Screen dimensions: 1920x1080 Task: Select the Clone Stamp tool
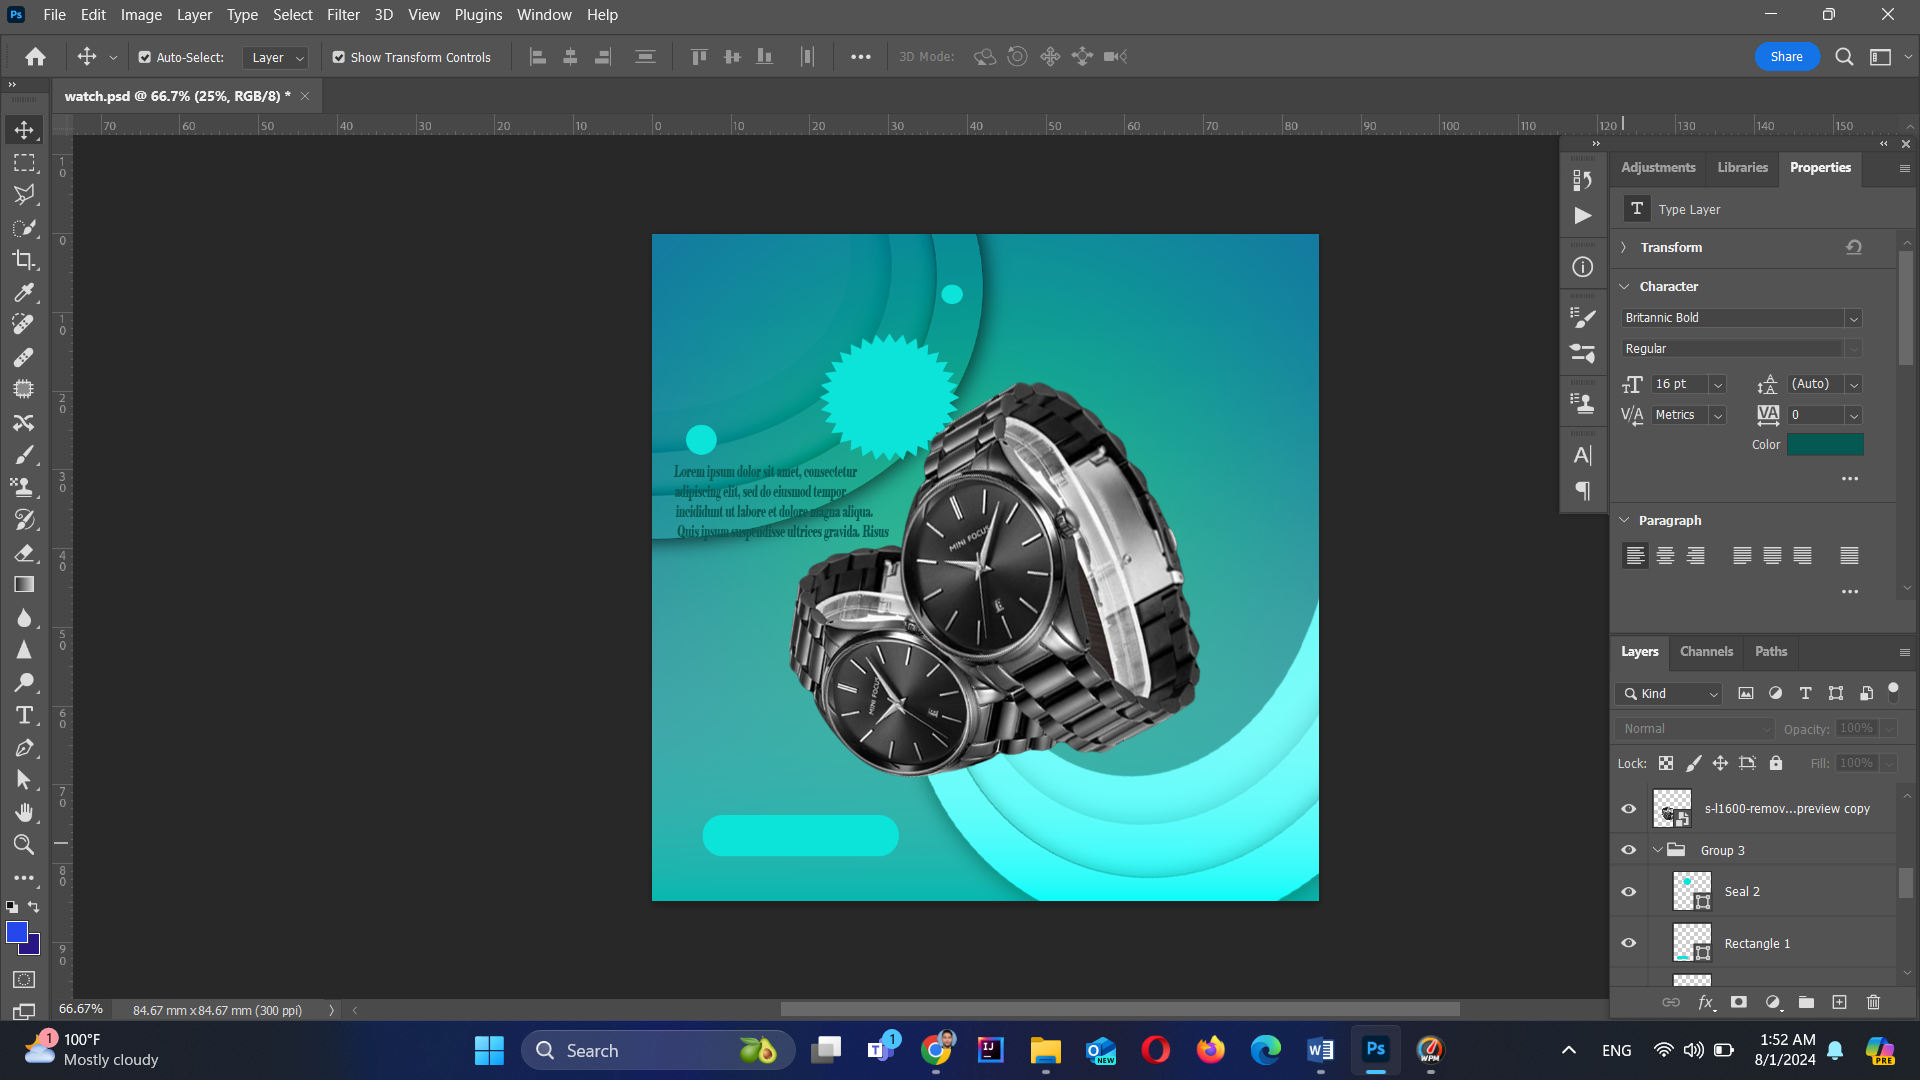[24, 487]
